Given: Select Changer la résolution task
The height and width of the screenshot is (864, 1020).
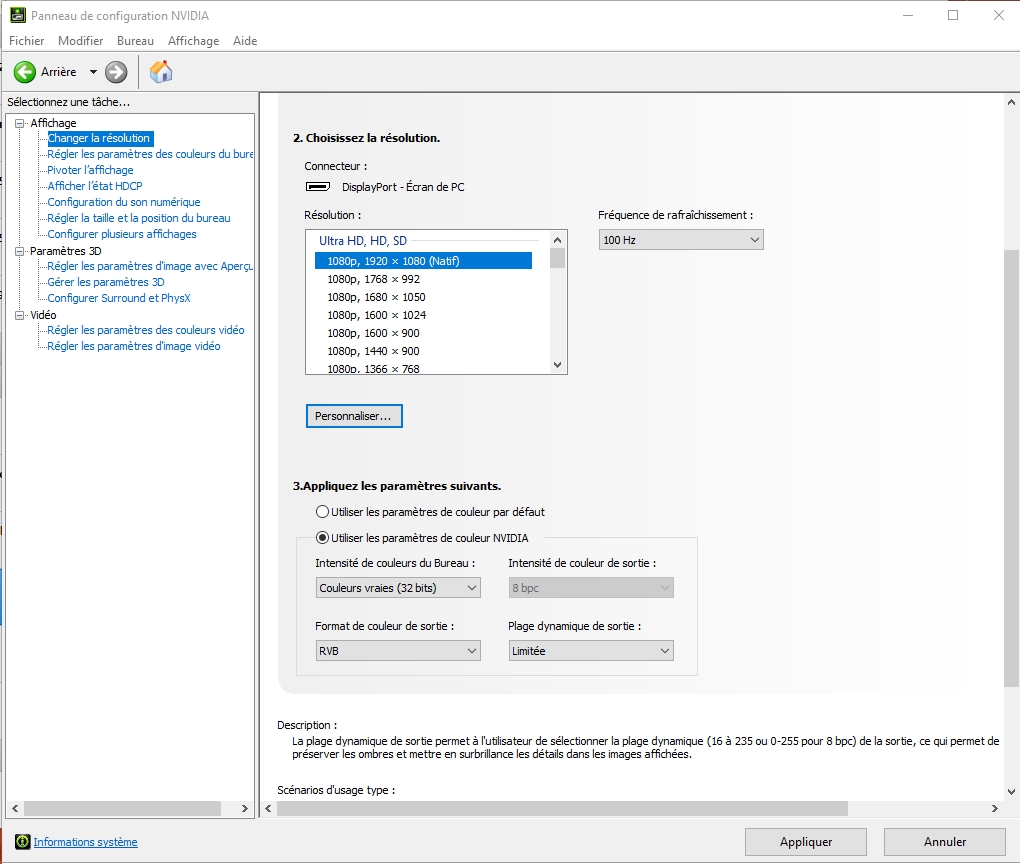Looking at the screenshot, I should pyautogui.click(x=99, y=138).
